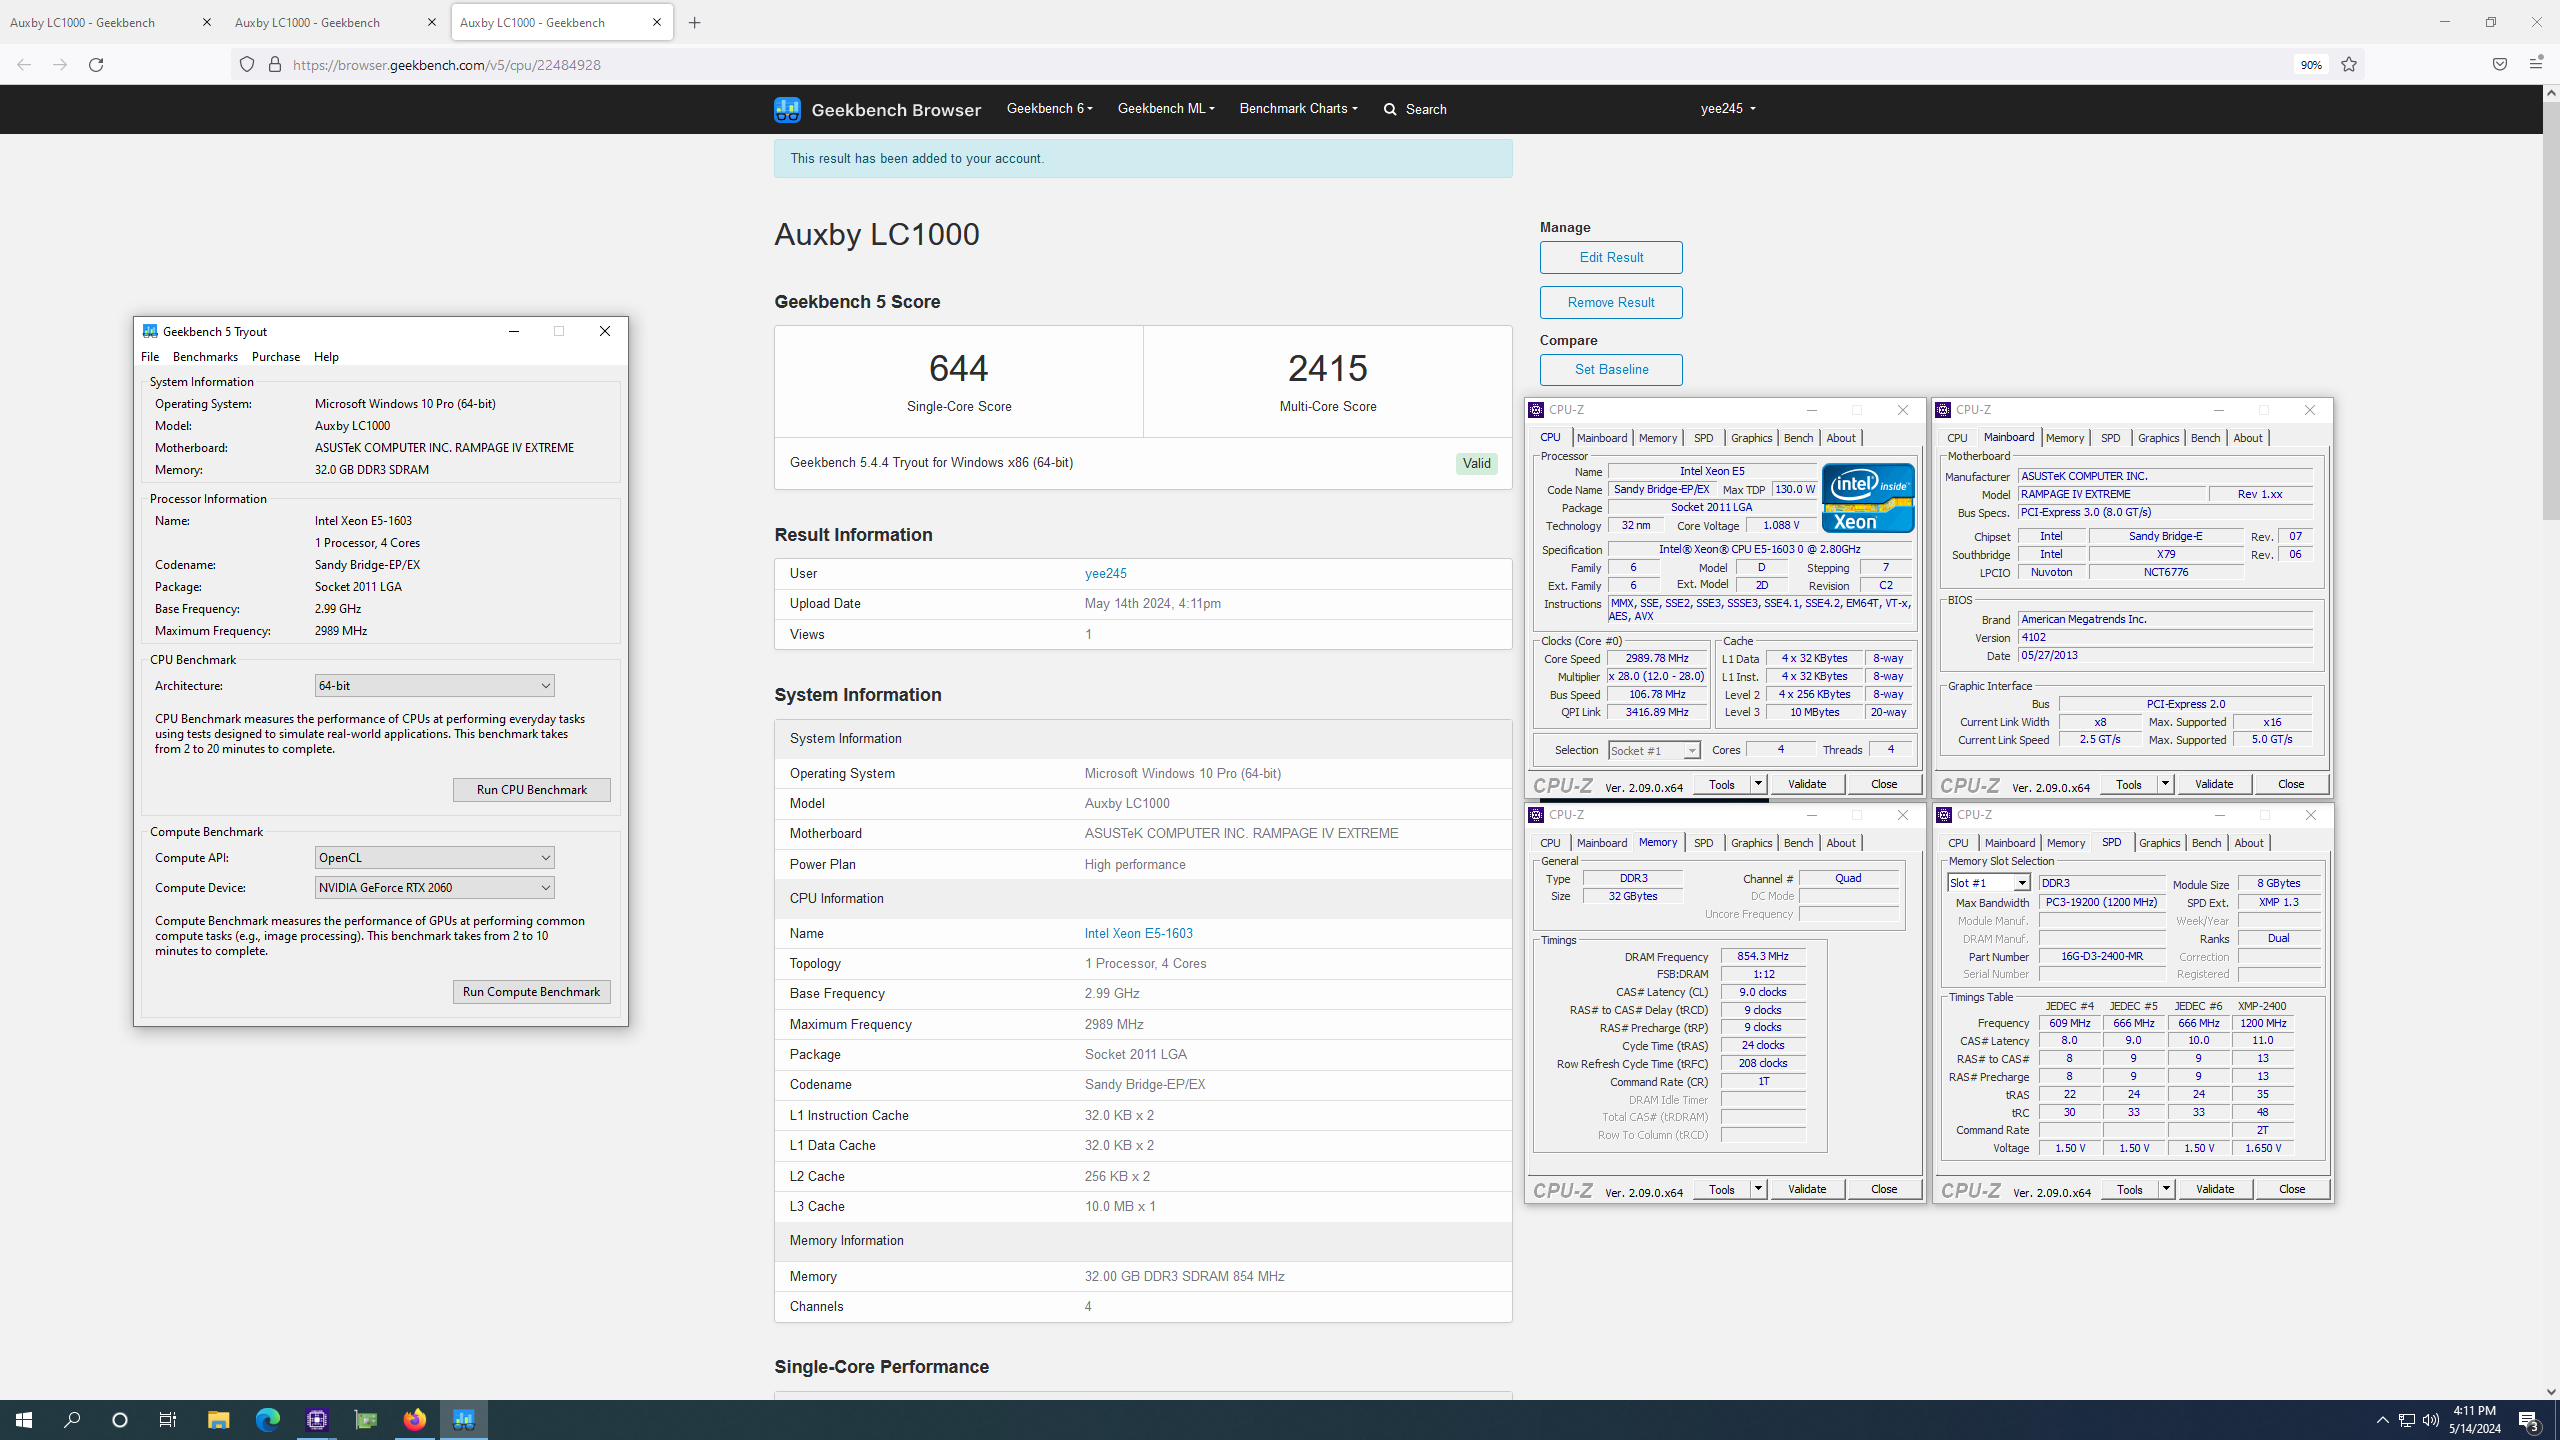Open the Intel Xeon E5-1603 link
Viewport: 2560px width, 1440px height.
1138,934
